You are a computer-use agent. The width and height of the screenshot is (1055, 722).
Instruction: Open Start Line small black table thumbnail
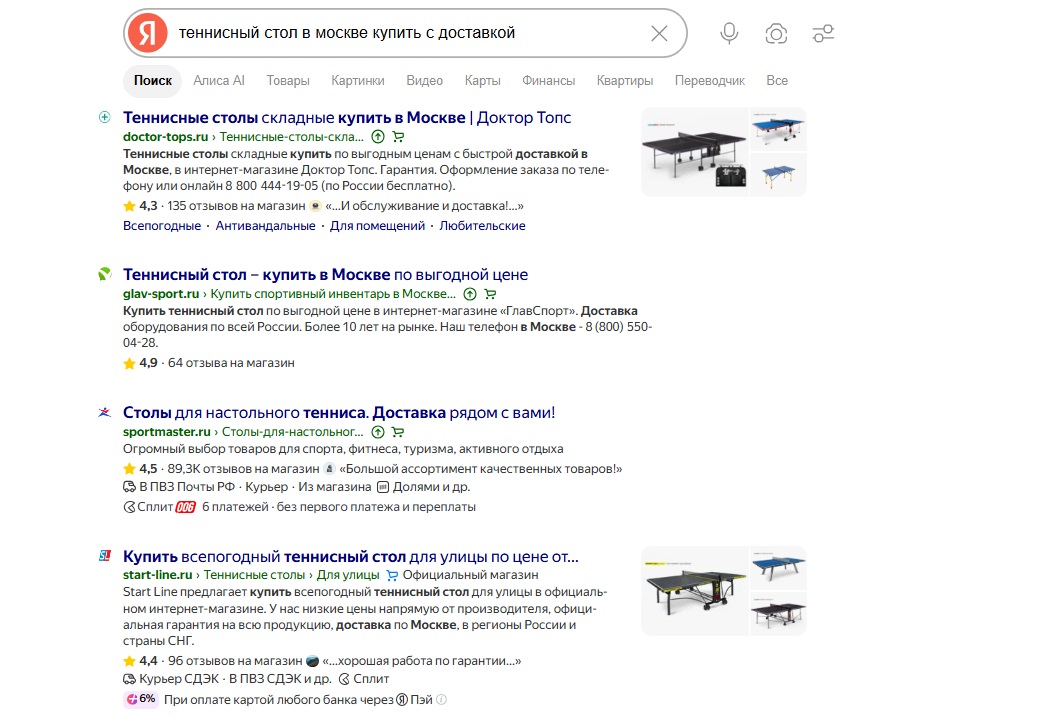778,614
